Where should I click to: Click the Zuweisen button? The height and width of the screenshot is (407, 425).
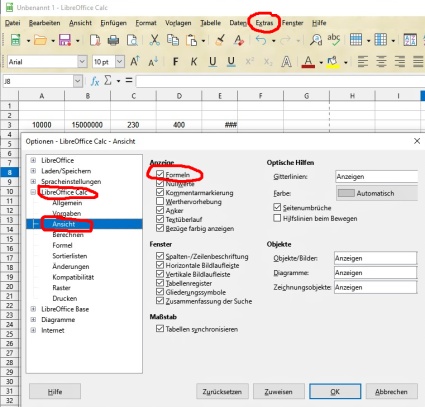pos(278,391)
